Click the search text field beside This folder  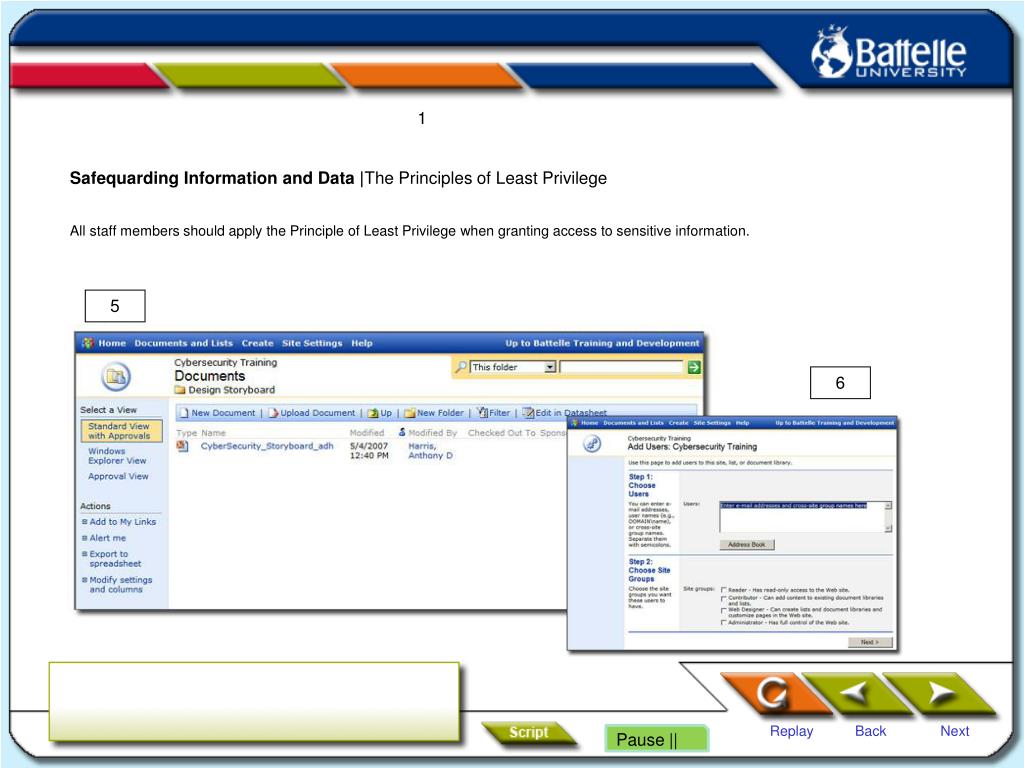point(622,367)
